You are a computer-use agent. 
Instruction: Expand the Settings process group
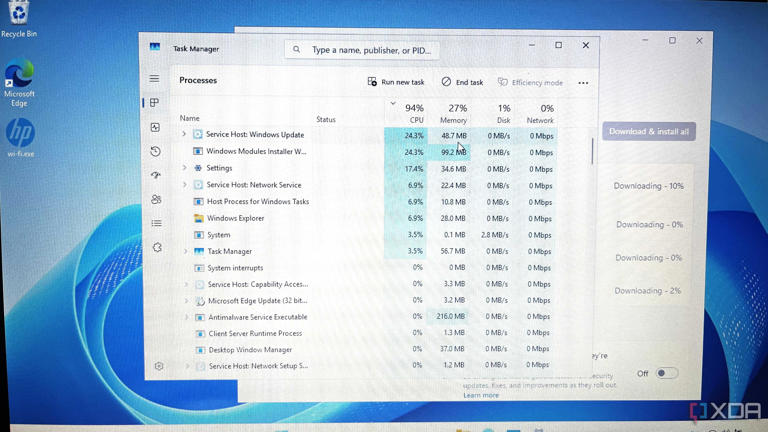(184, 168)
